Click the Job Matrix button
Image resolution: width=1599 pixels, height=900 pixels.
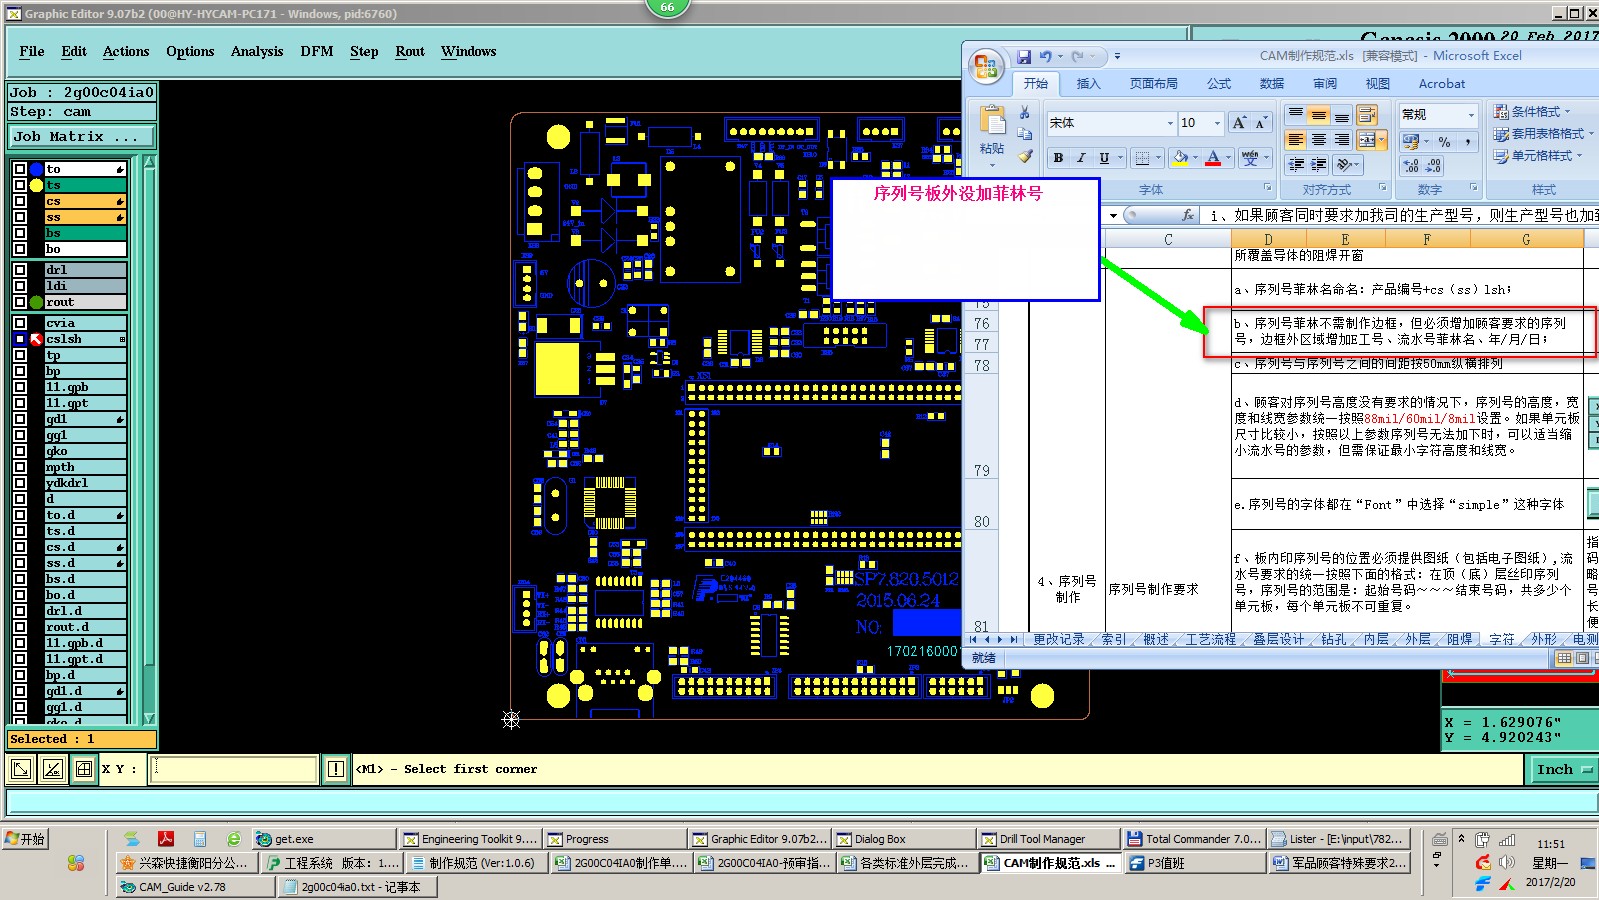82,136
